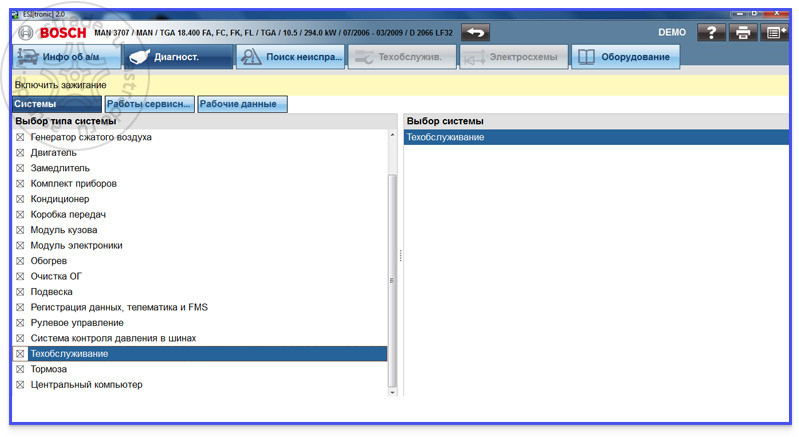Open the Техобслужив. tab
This screenshot has height=437, width=799.
pyautogui.click(x=402, y=57)
